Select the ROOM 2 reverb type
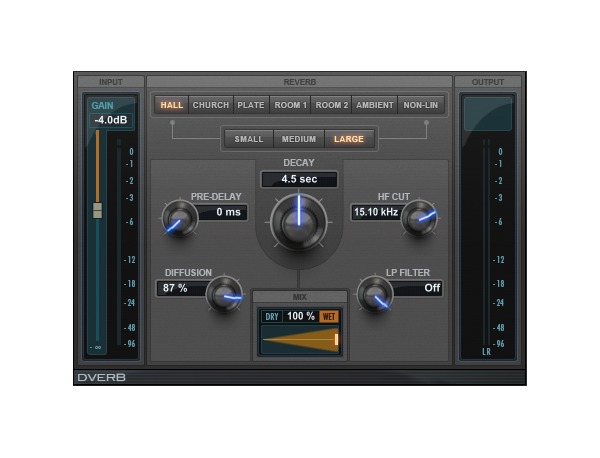 331,105
